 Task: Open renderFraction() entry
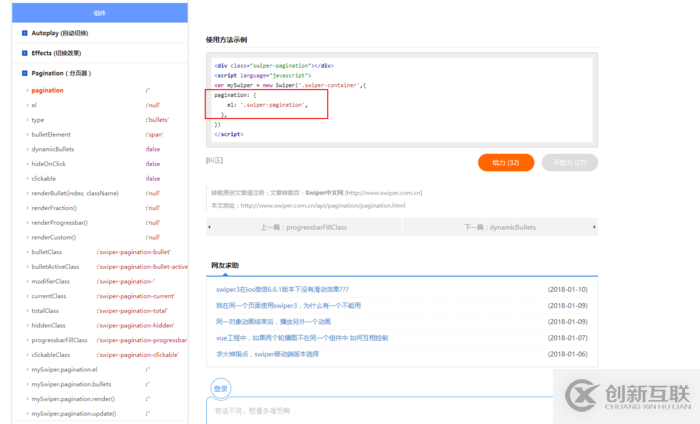coord(54,208)
